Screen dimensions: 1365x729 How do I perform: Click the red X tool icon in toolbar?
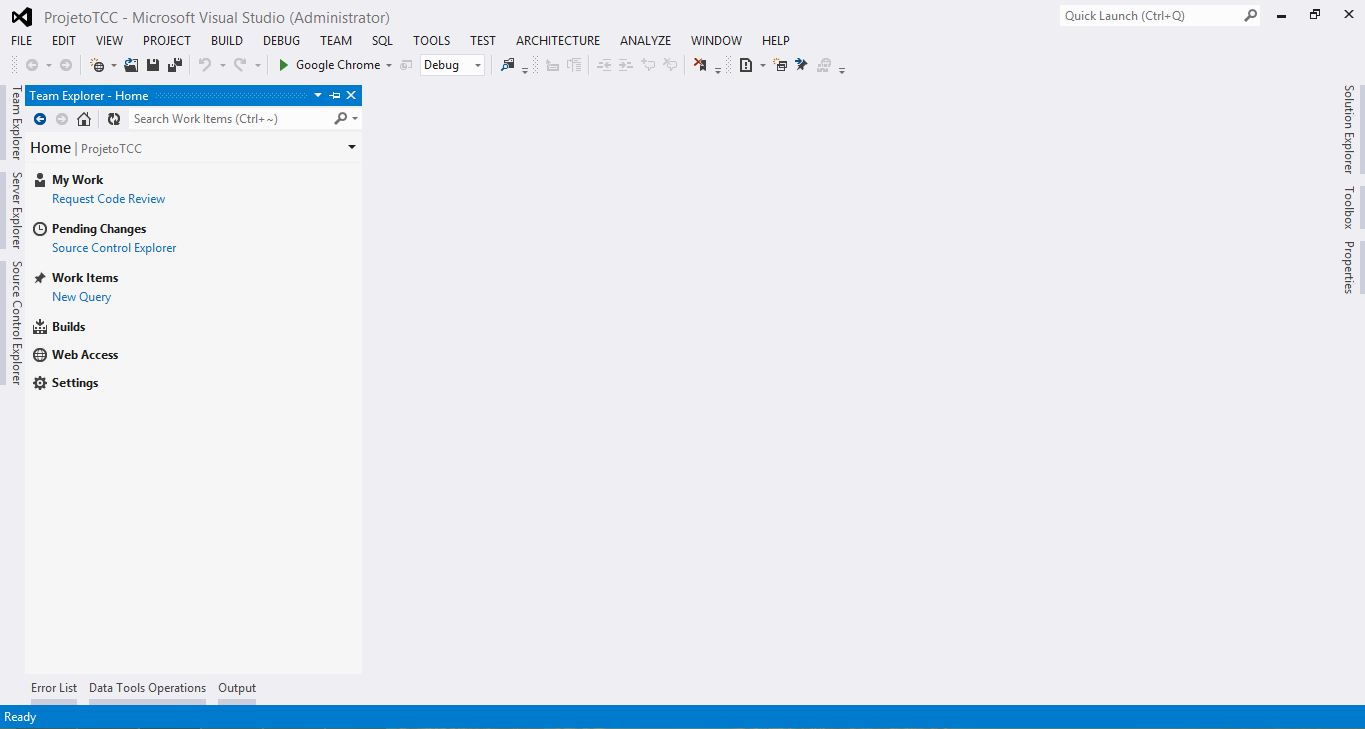tap(700, 65)
